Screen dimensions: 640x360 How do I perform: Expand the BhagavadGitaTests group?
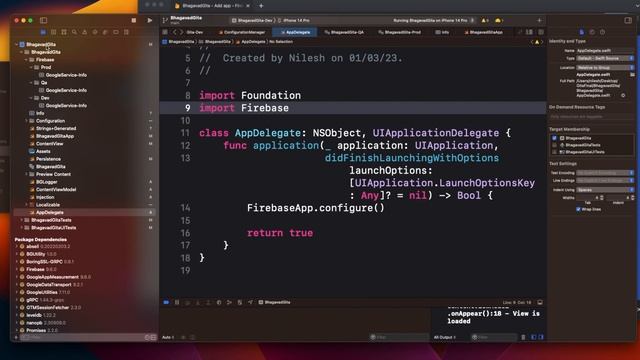pyautogui.click(x=22, y=220)
